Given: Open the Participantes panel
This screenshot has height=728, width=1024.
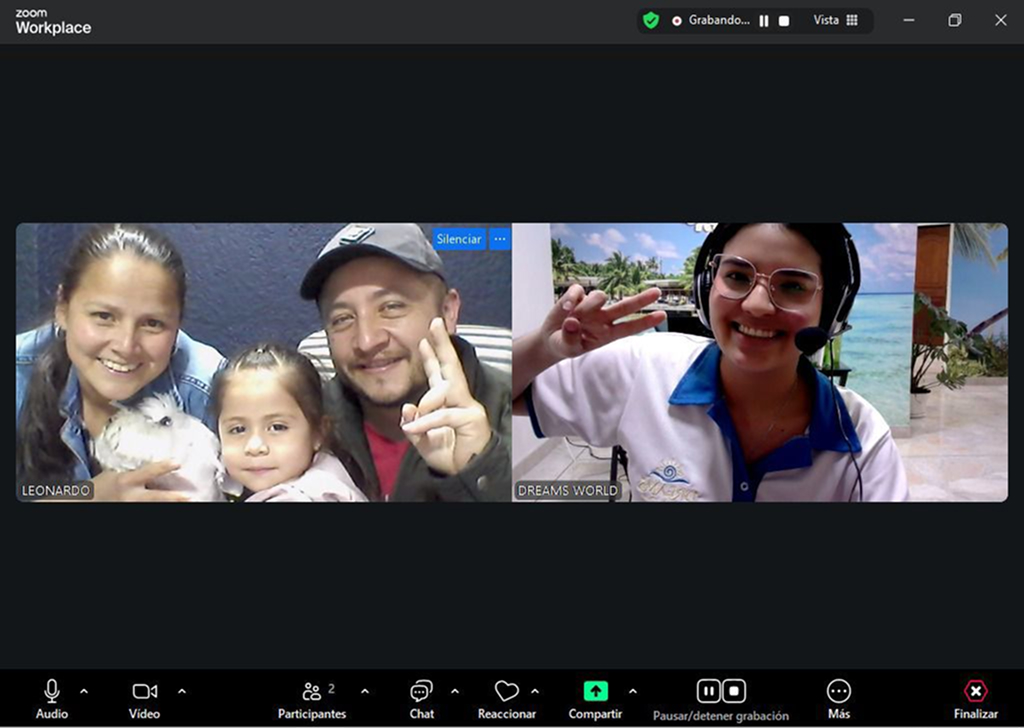Looking at the screenshot, I should (312, 691).
